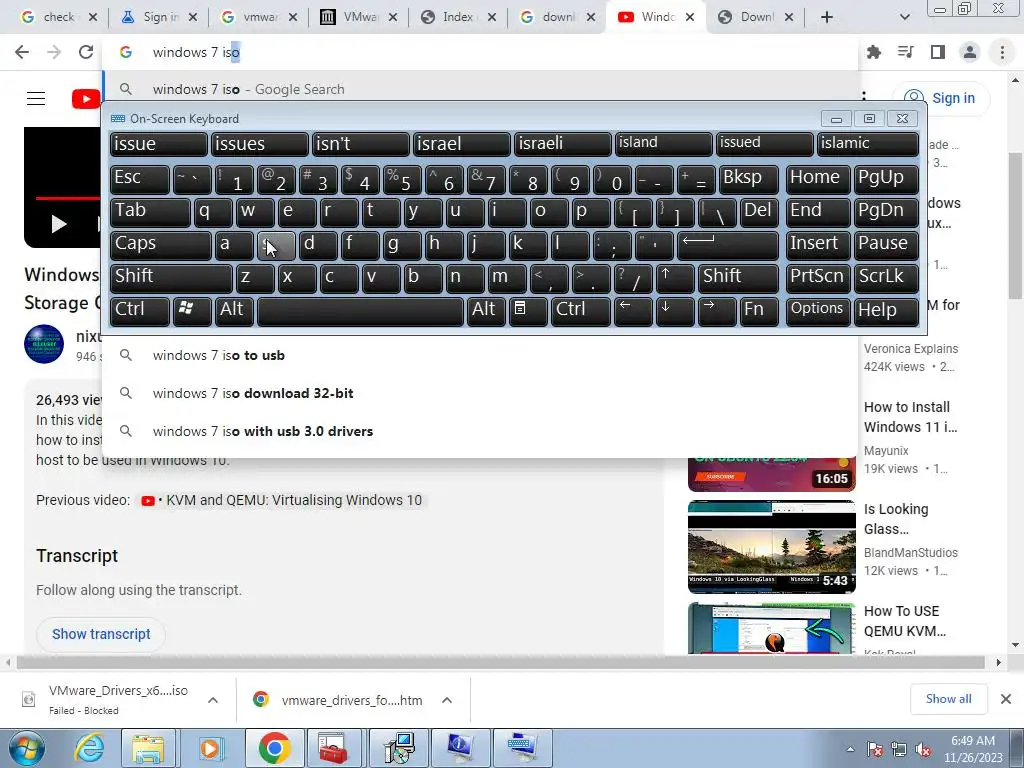
Task: Click the red video progress bar
Action: (68, 197)
